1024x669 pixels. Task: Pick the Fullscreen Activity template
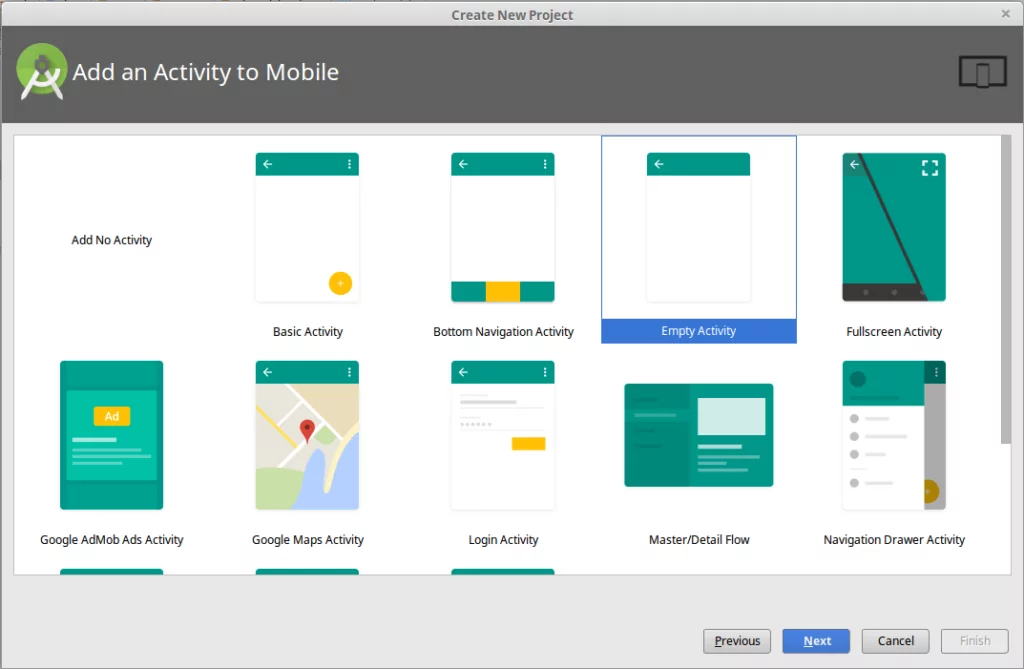[x=893, y=228]
